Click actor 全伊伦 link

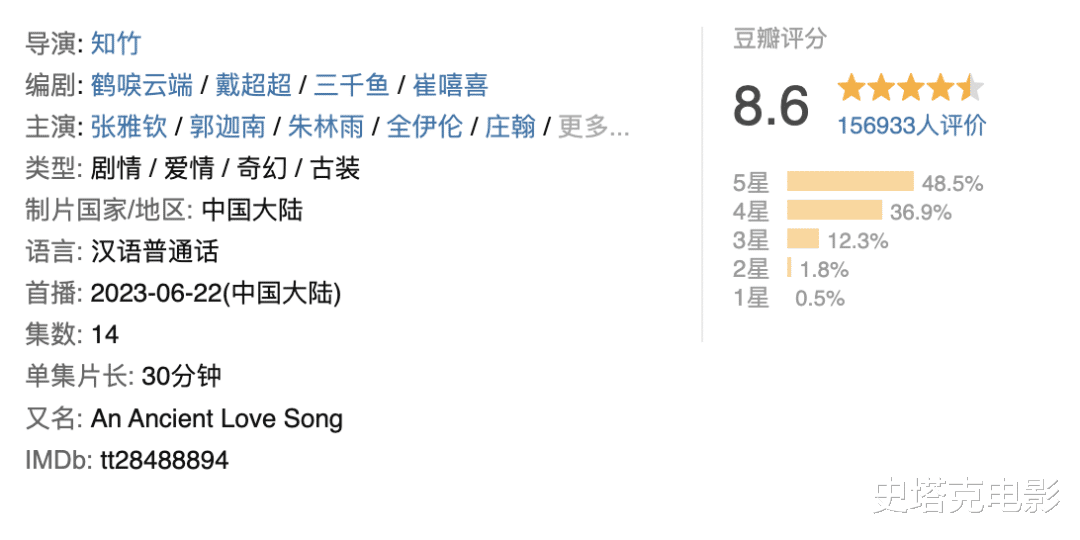(424, 127)
